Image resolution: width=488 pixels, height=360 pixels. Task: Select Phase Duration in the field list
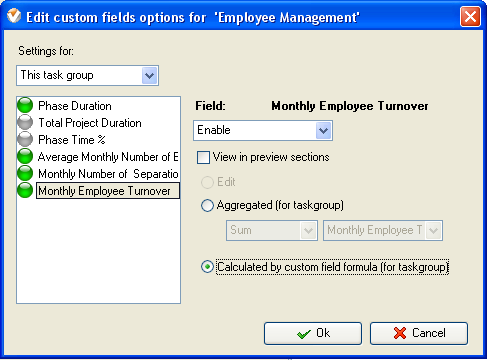[75, 106]
